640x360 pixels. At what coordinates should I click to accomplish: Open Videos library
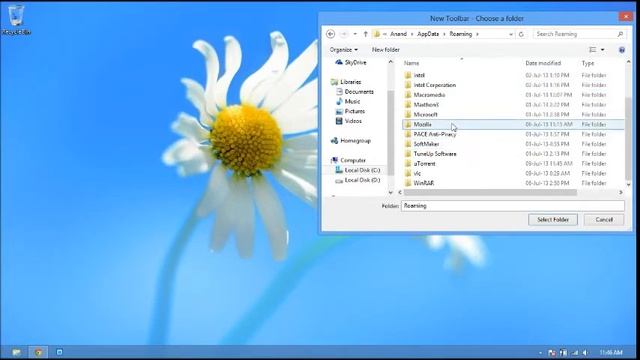point(349,121)
